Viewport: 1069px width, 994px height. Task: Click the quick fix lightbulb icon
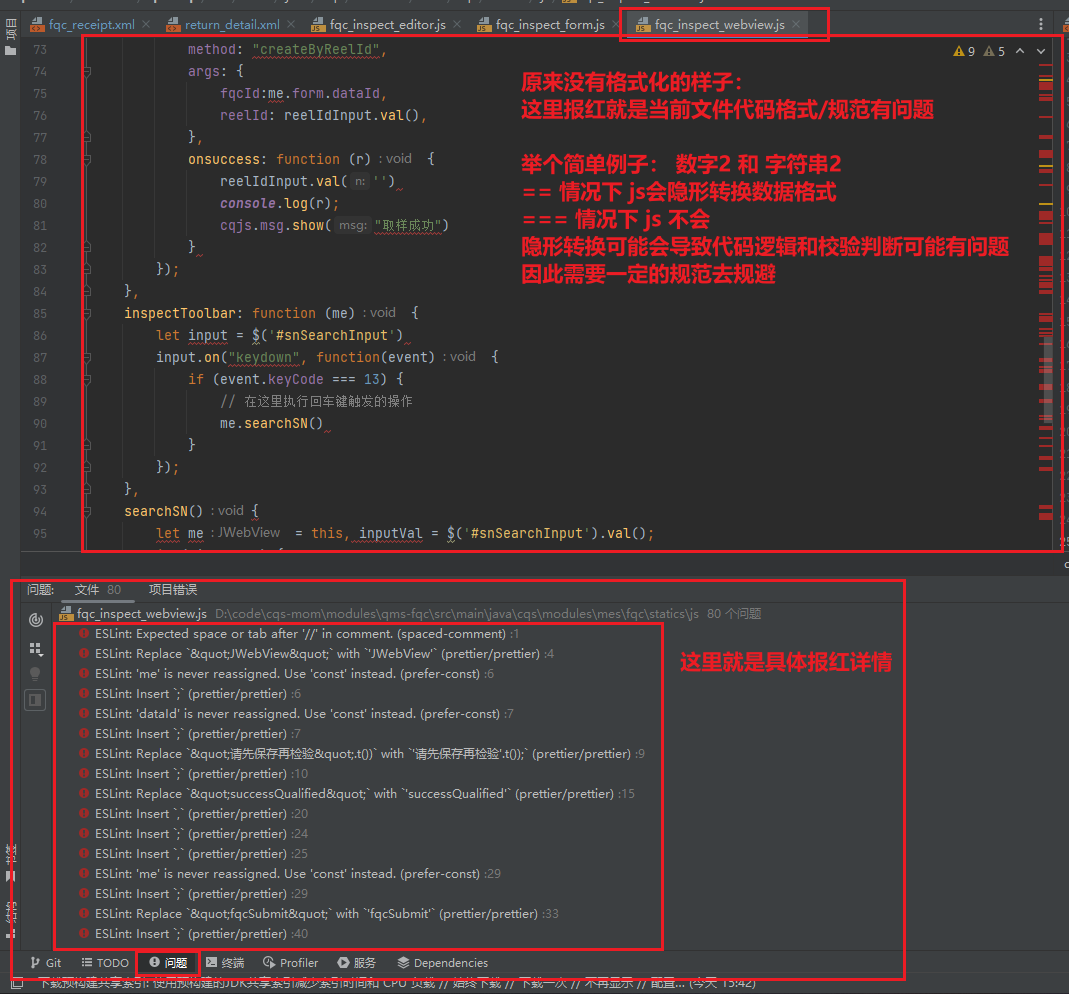[35, 674]
